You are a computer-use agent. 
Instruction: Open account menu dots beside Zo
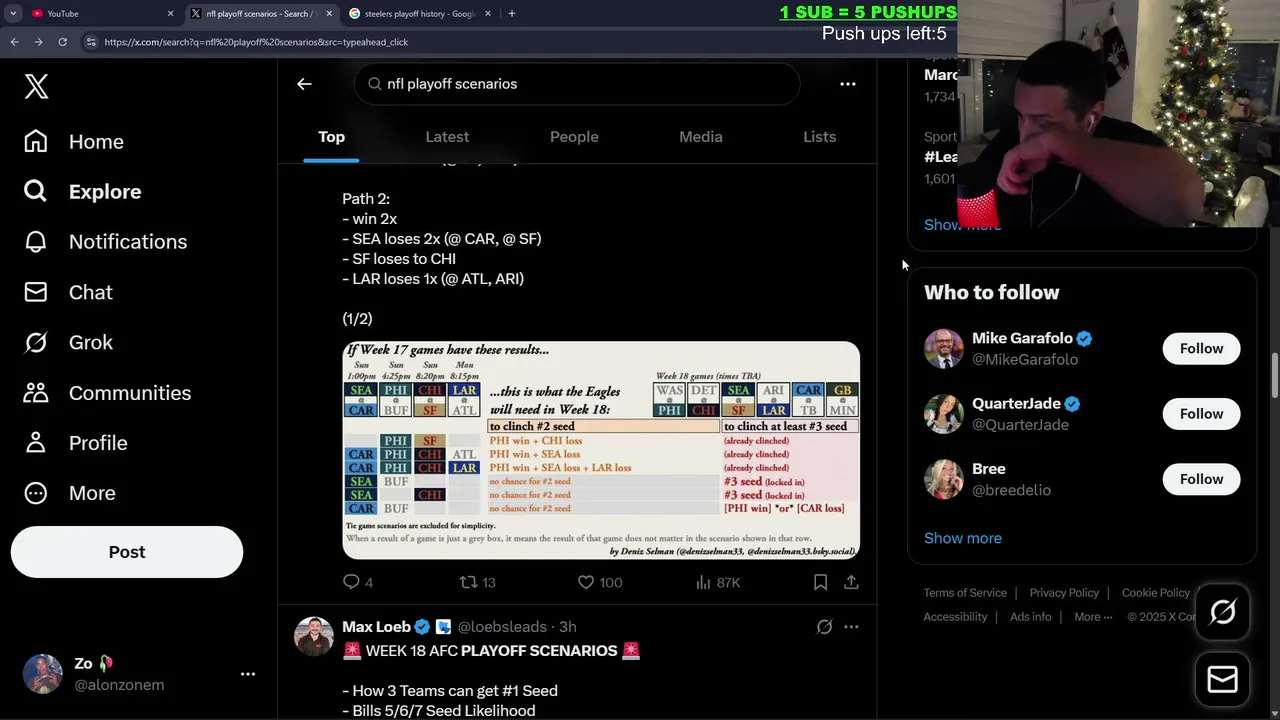pyautogui.click(x=248, y=674)
